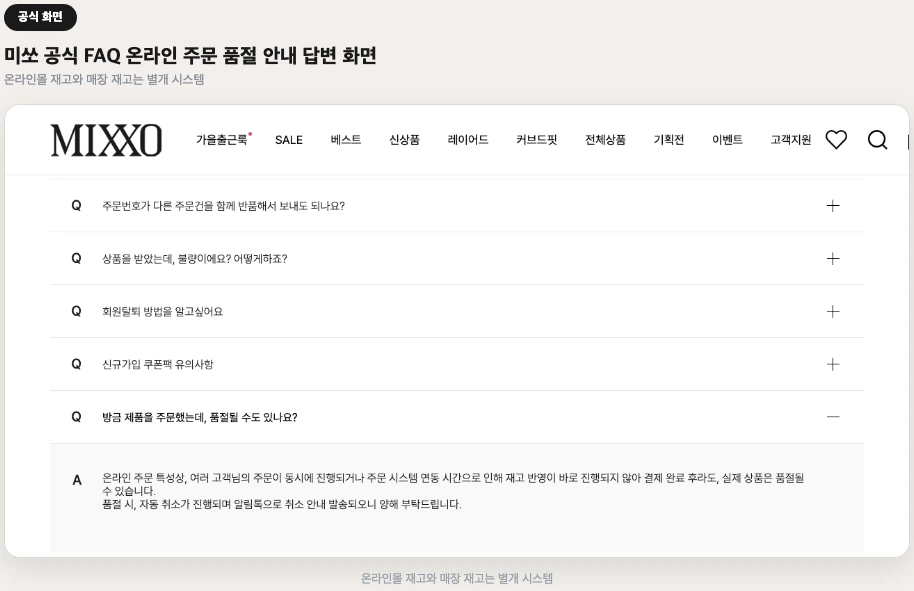This screenshot has width=914, height=591.
Task: Open the wishlist heart icon
Action: [x=836, y=139]
